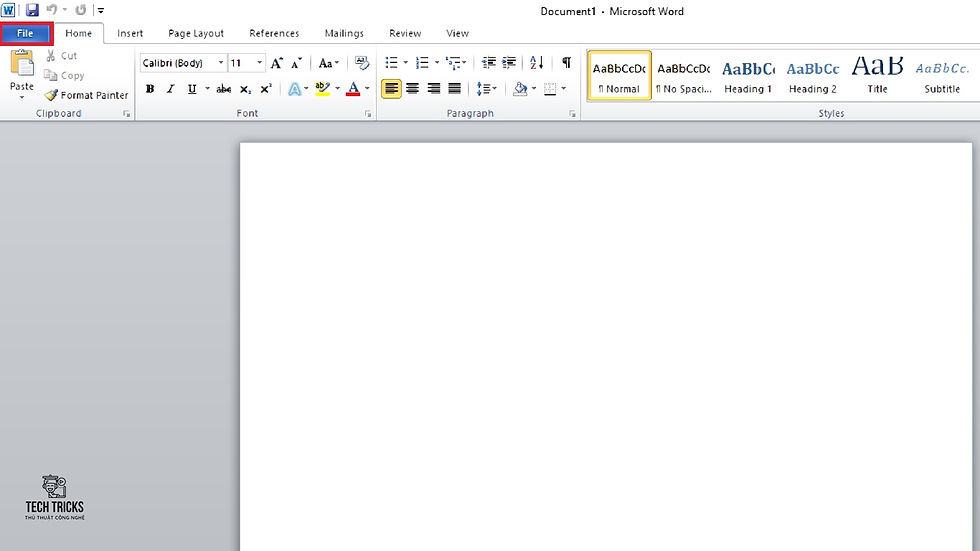Open the View tab
Screen dimensions: 980x551
(x=458, y=34)
